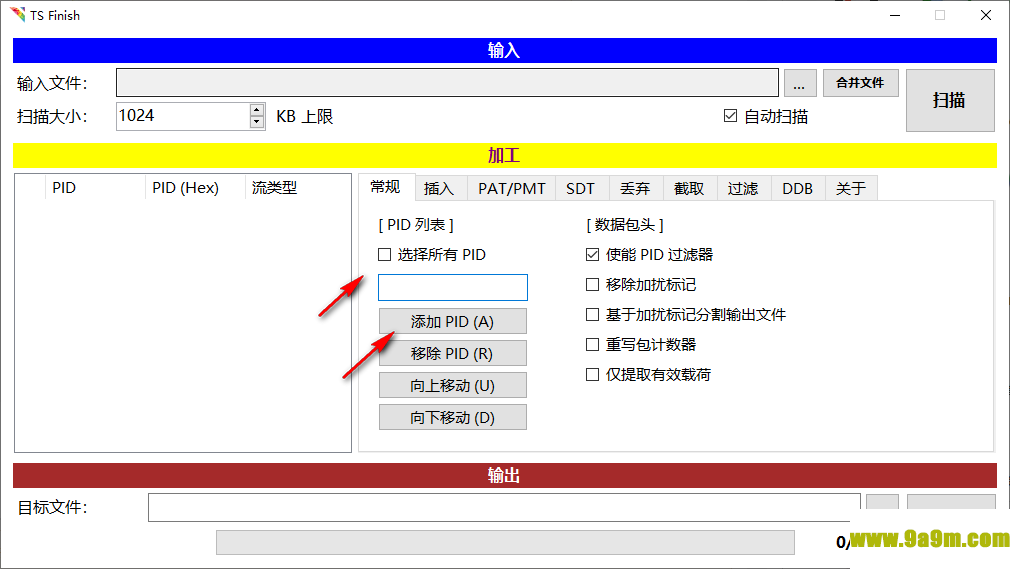
Task: Decrease scan size with down arrow
Action: 257,122
